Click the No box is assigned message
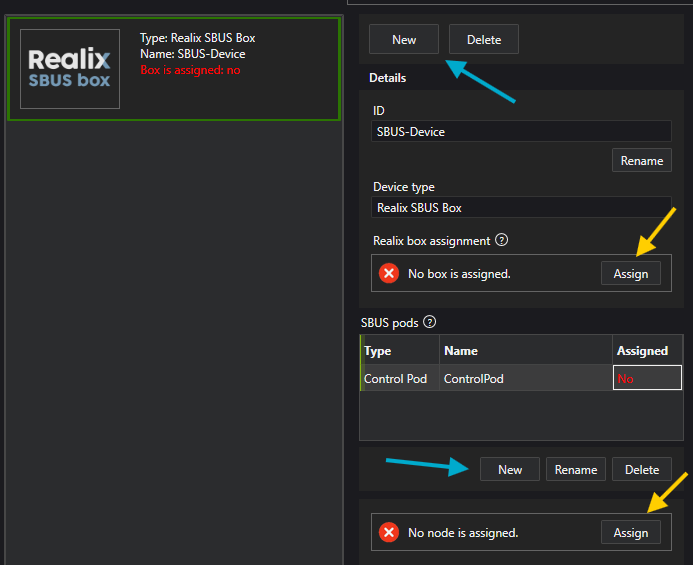693x565 pixels. click(x=459, y=274)
